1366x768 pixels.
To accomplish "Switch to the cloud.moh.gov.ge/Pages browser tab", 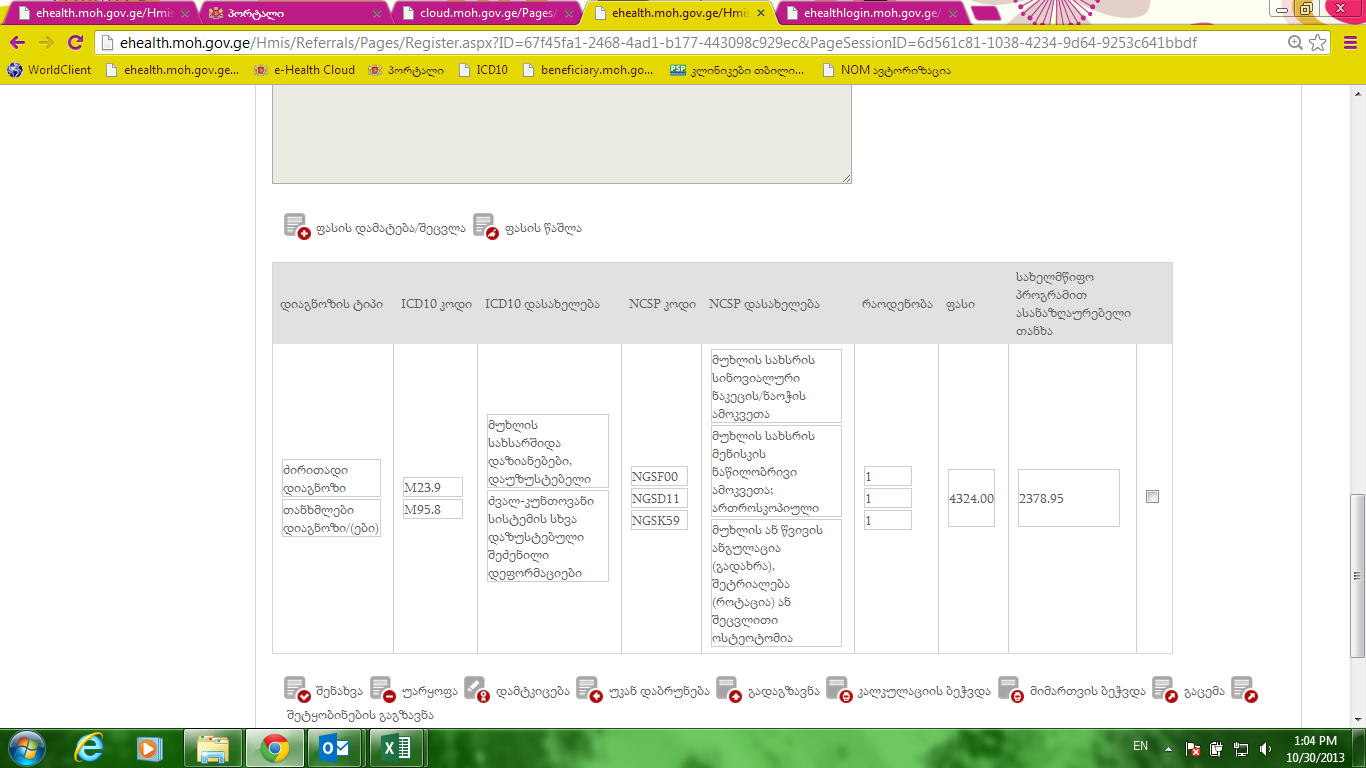I will pyautogui.click(x=486, y=14).
